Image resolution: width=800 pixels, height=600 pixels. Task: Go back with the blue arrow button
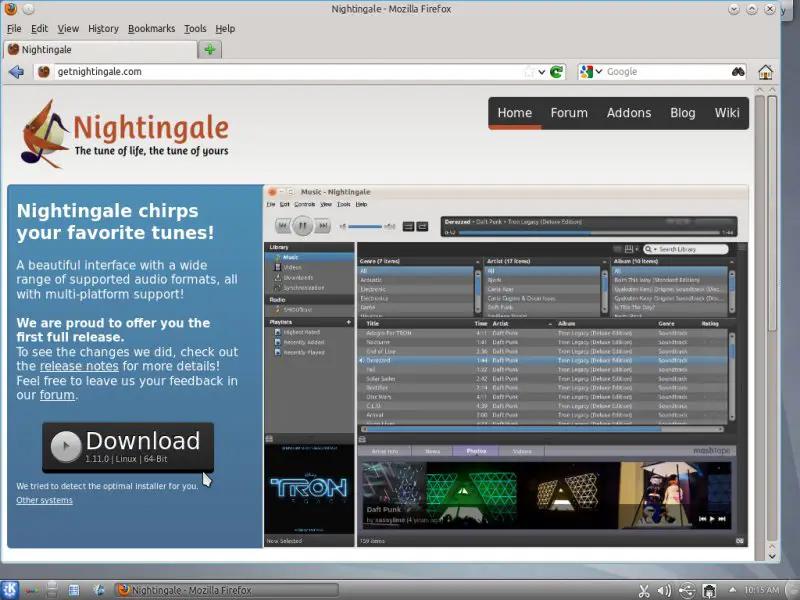16,72
